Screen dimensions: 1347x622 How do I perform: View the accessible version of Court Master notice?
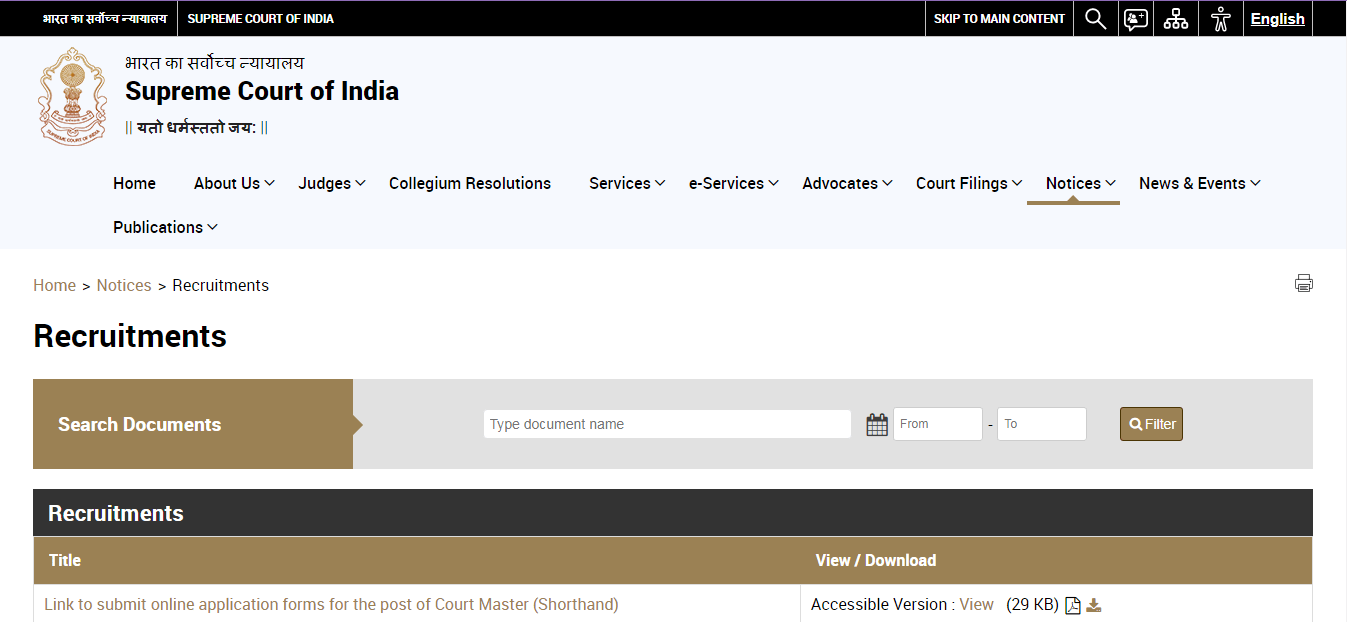pos(976,604)
